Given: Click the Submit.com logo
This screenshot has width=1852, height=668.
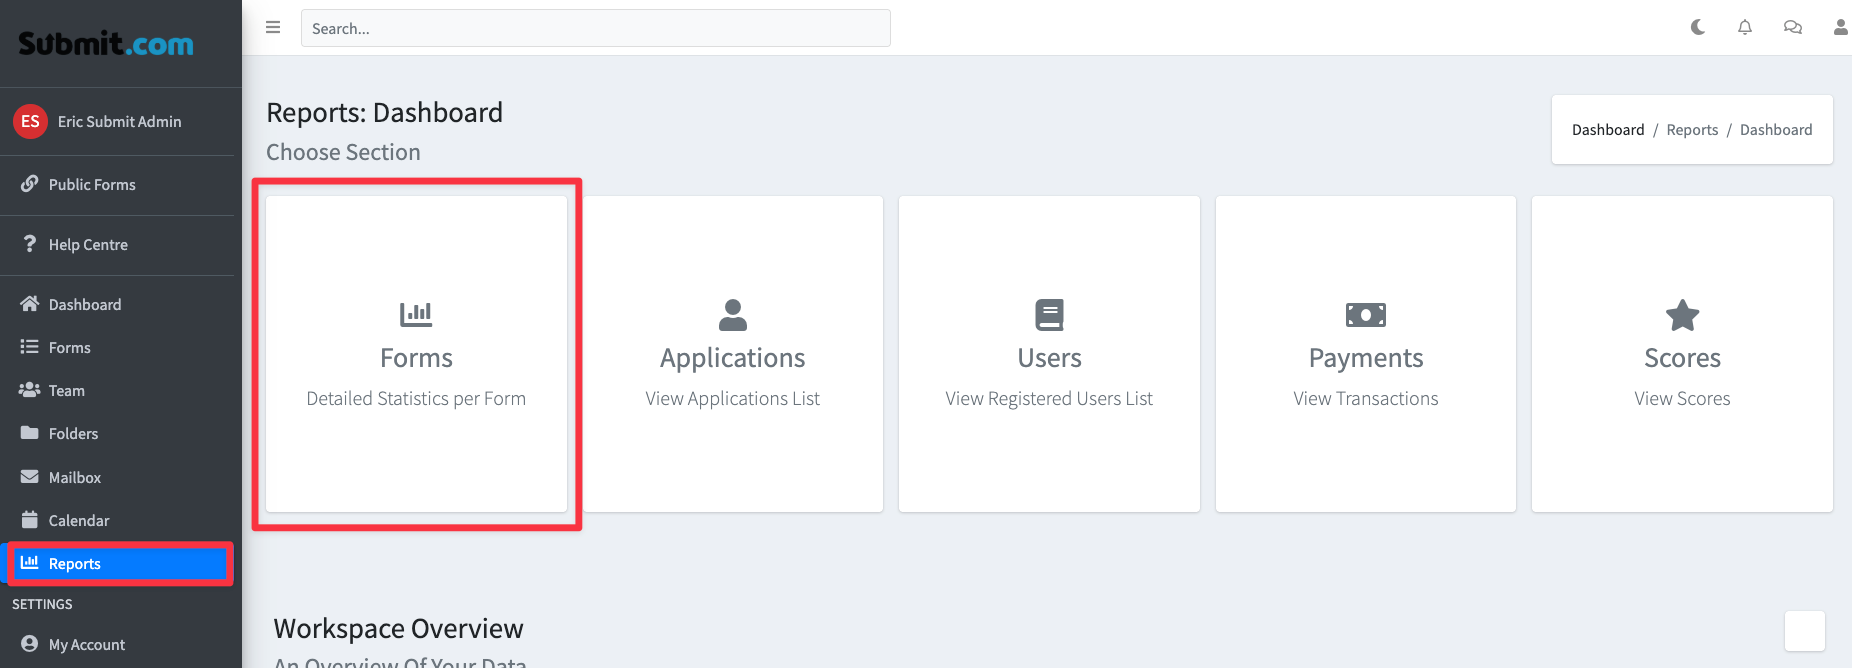Looking at the screenshot, I should [x=106, y=44].
